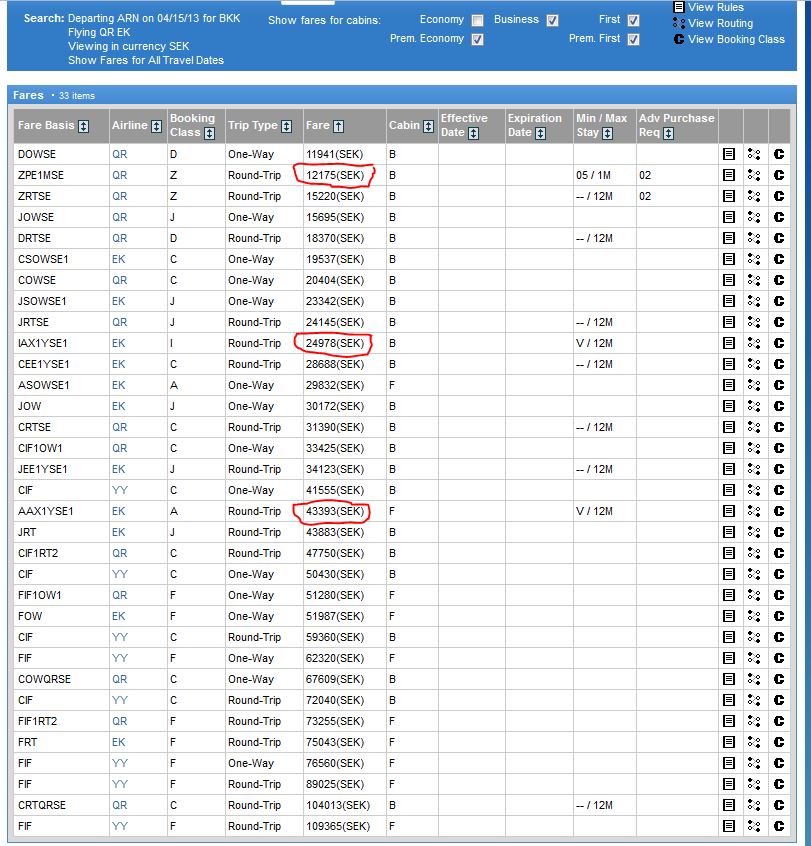View routing icon for ZPE1MSE fare row
The height and width of the screenshot is (846, 811).
754,175
